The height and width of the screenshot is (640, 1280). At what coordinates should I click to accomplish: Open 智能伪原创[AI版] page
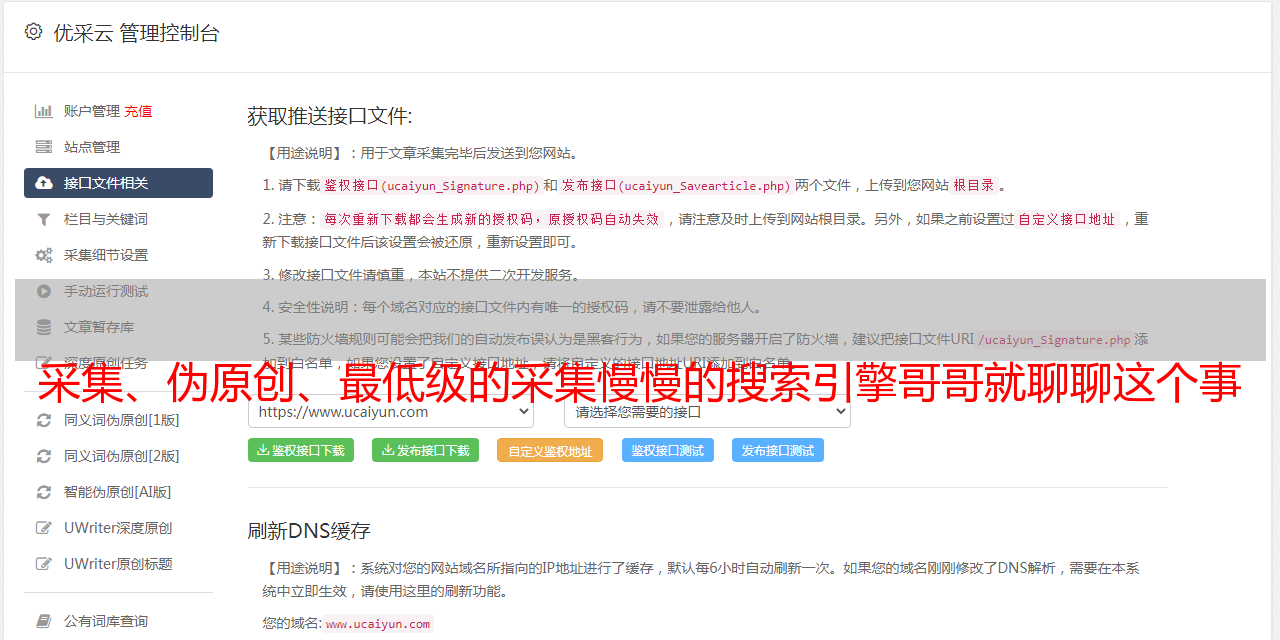pos(118,492)
